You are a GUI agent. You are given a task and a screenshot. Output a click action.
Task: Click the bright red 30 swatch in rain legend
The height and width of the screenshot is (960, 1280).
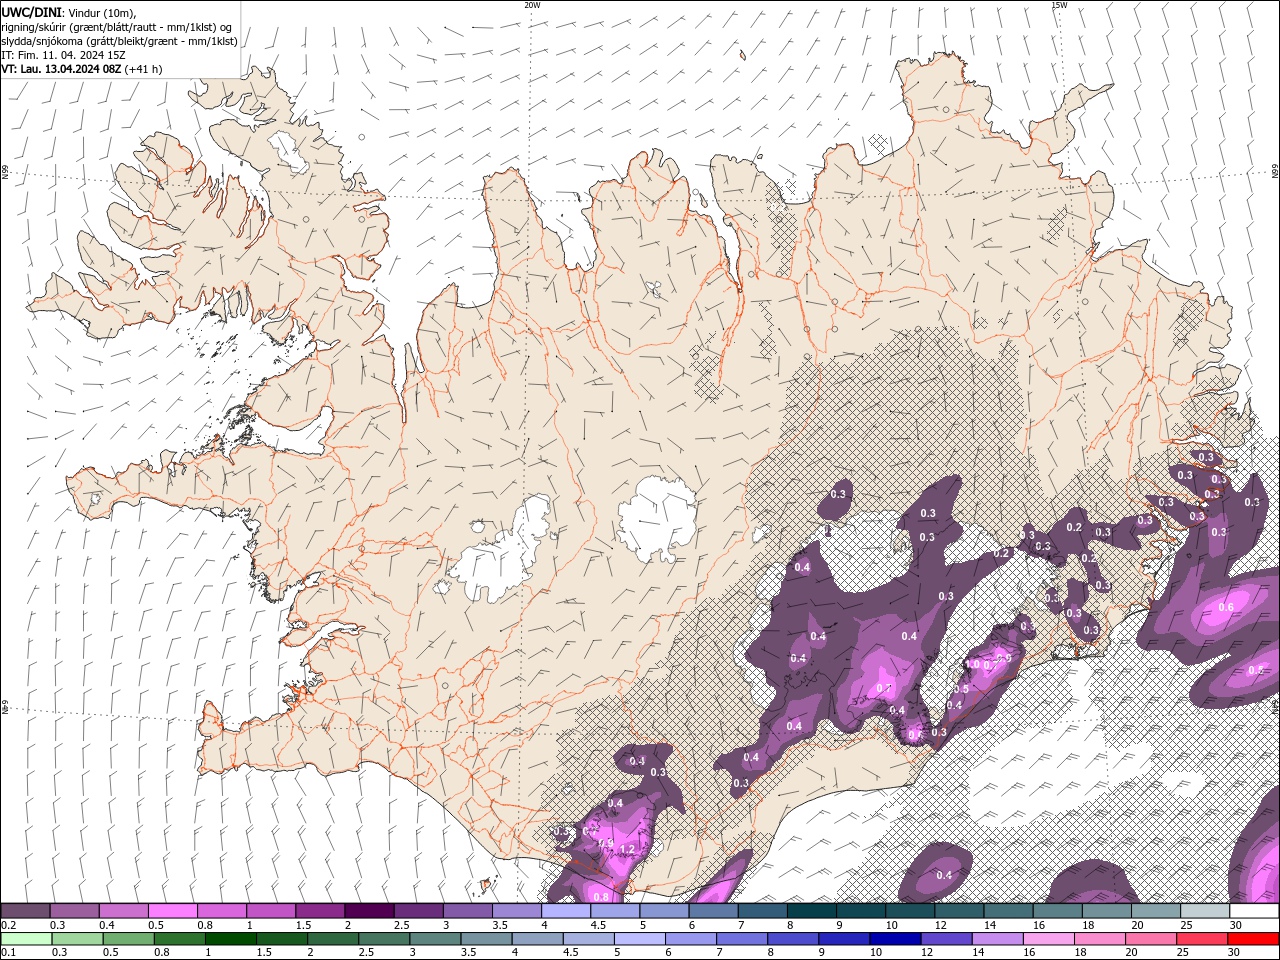pyautogui.click(x=1253, y=939)
